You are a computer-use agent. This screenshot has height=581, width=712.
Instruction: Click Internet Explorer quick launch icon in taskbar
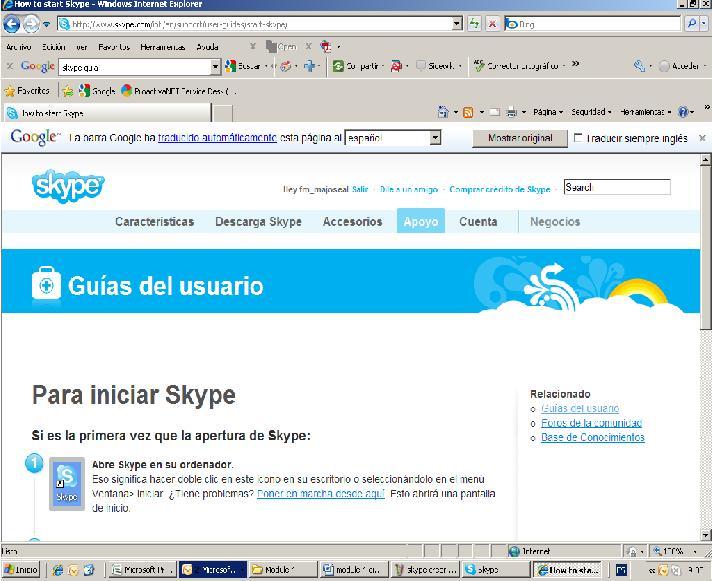(58, 570)
